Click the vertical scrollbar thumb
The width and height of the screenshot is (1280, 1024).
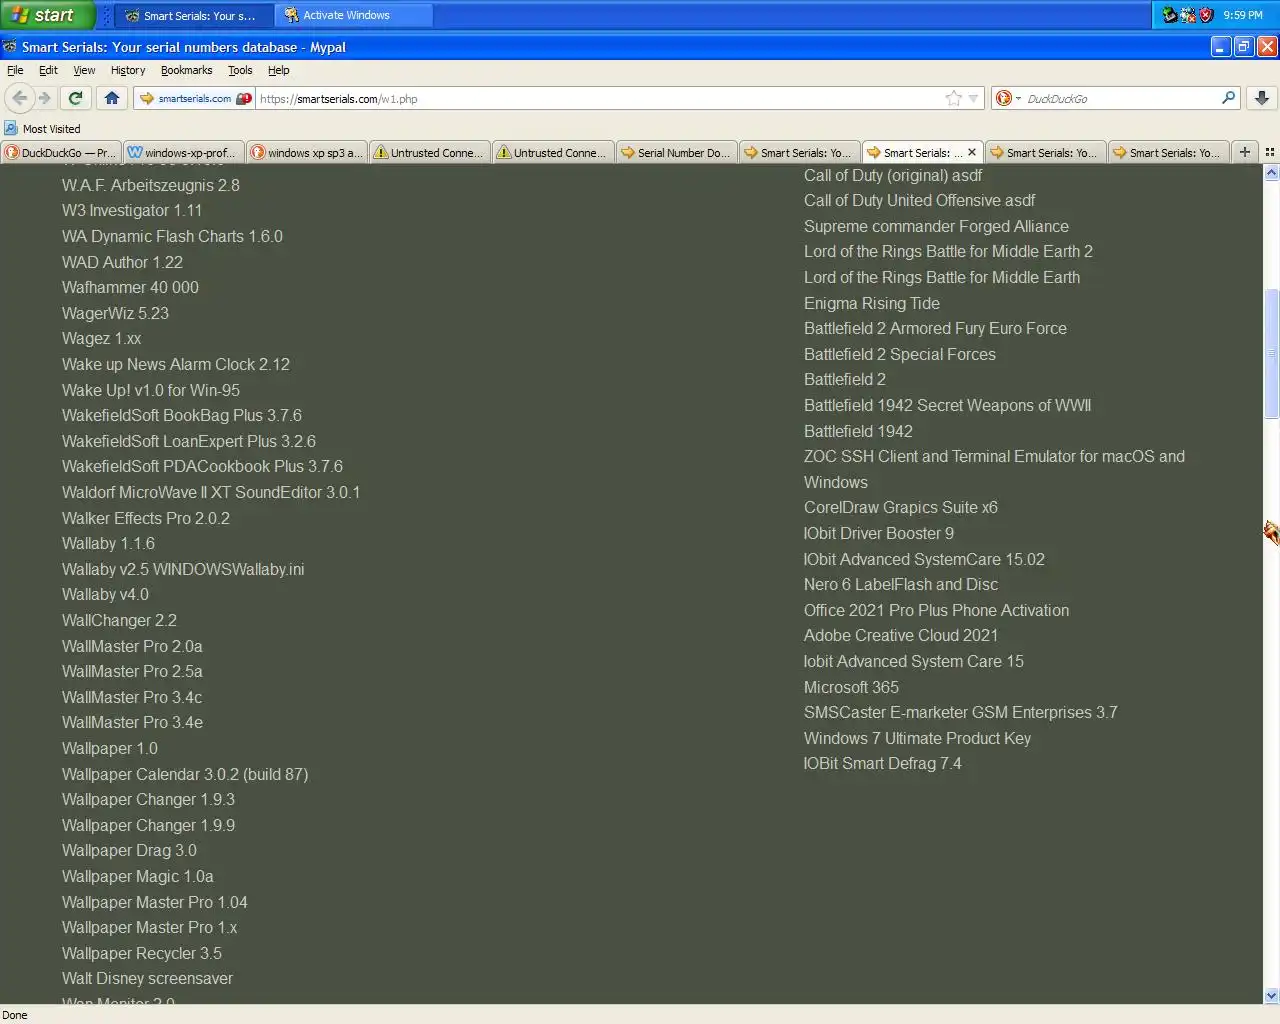tap(1272, 353)
